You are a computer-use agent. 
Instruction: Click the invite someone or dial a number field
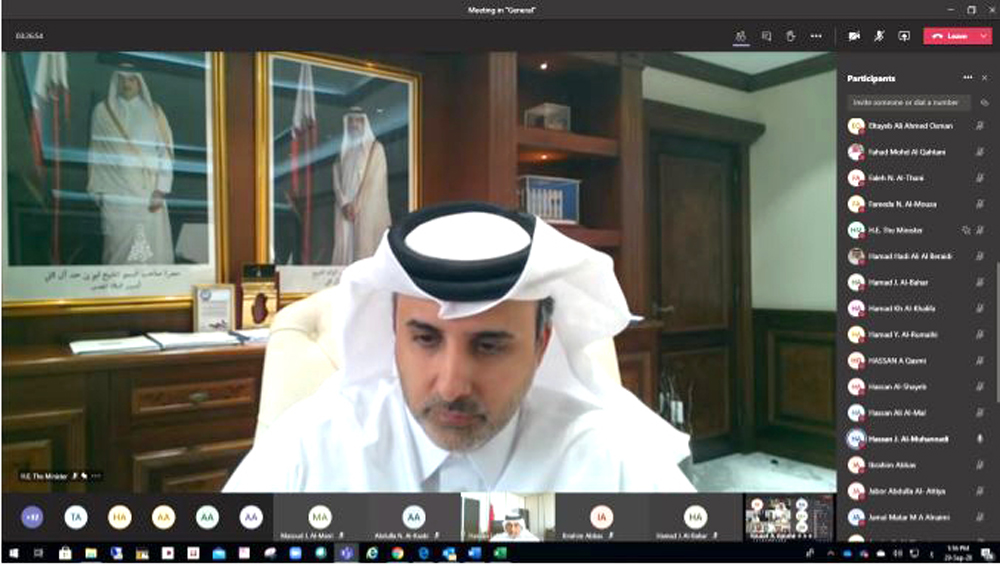click(908, 102)
